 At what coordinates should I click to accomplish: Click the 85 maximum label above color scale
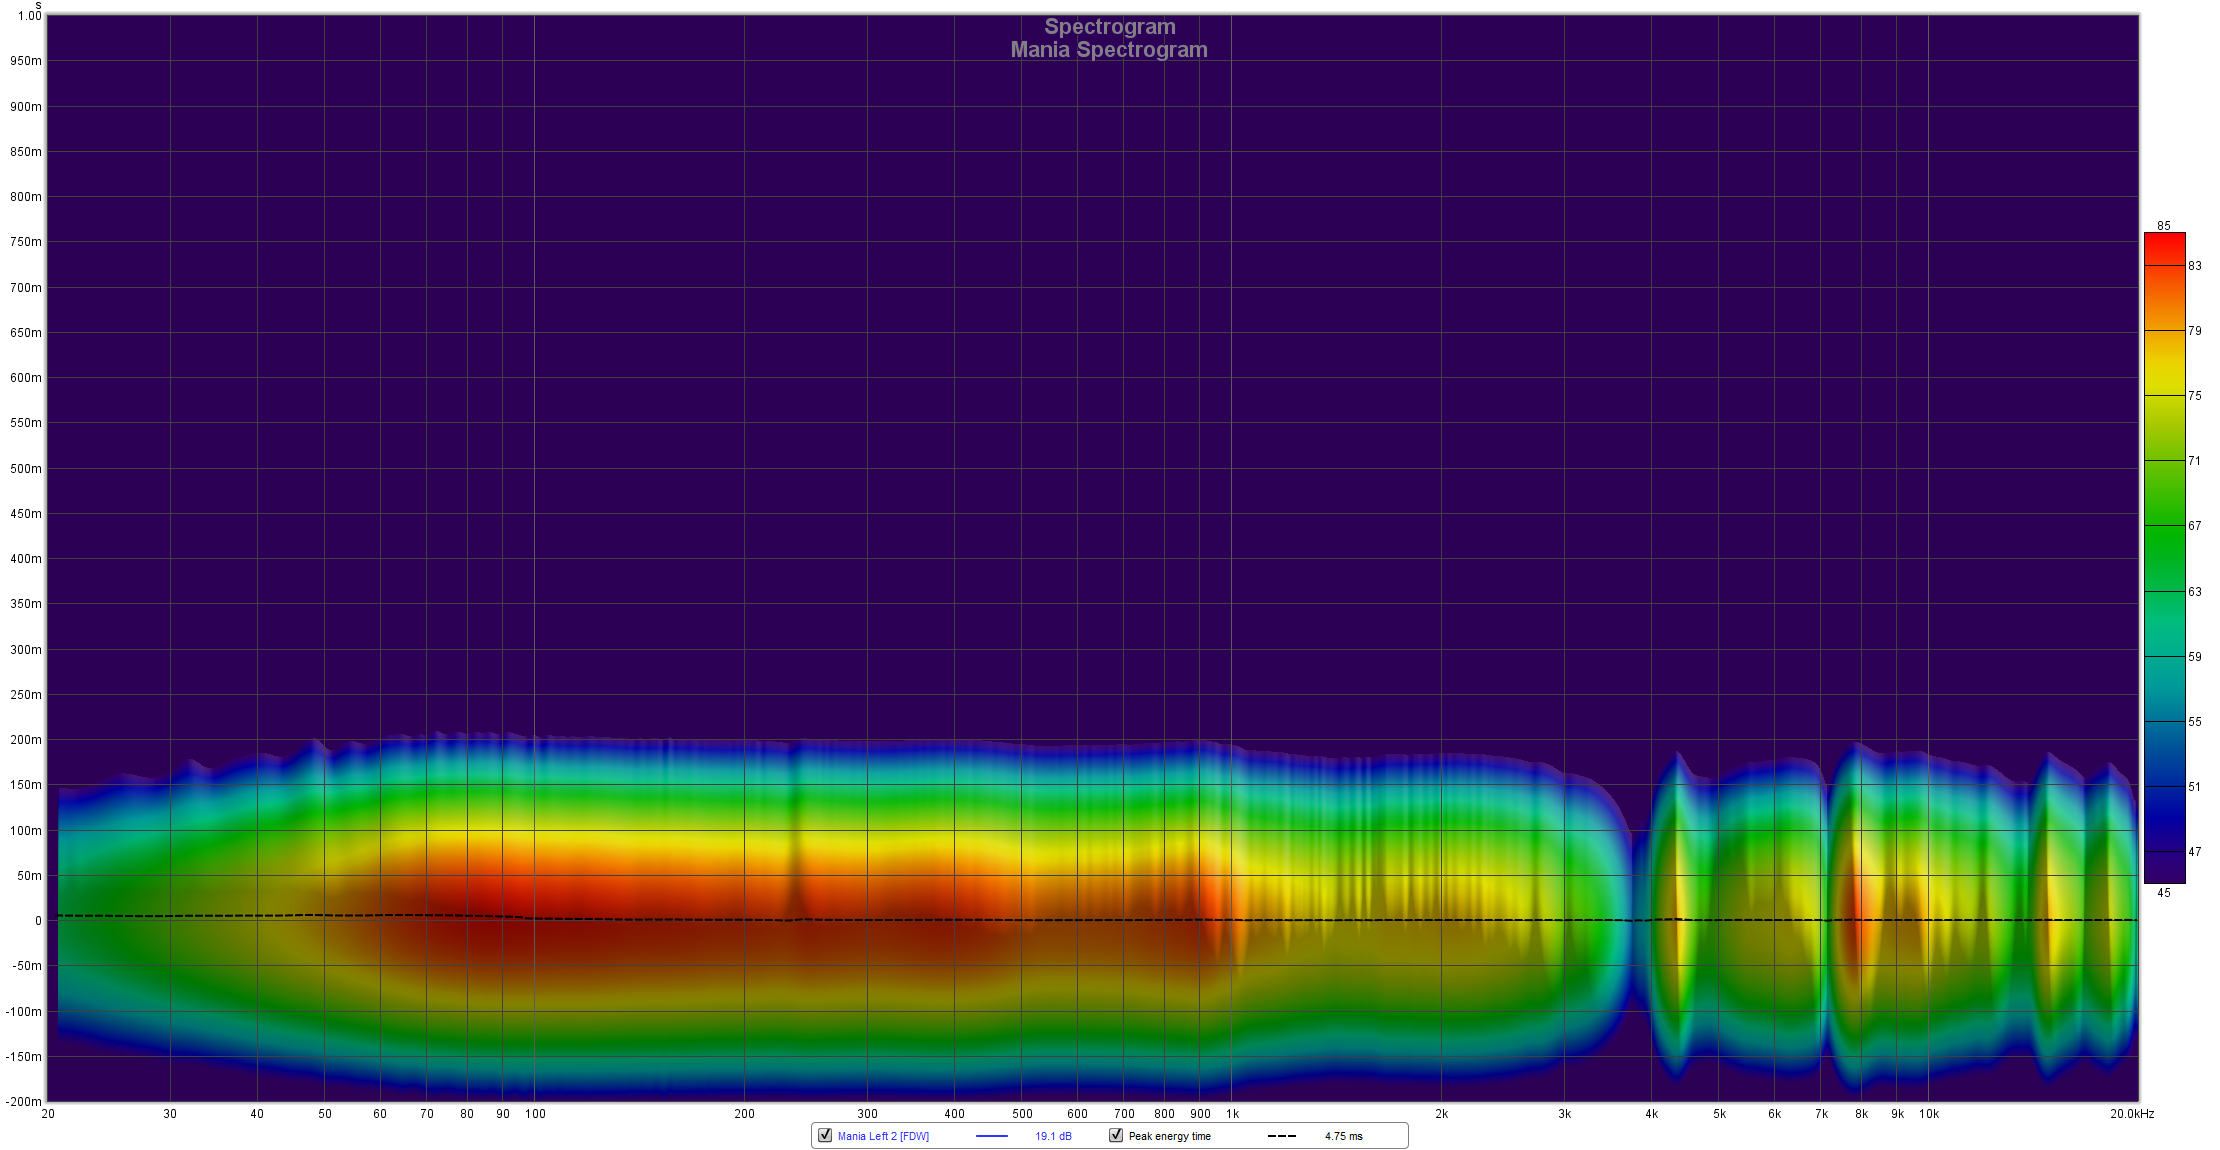(2164, 226)
